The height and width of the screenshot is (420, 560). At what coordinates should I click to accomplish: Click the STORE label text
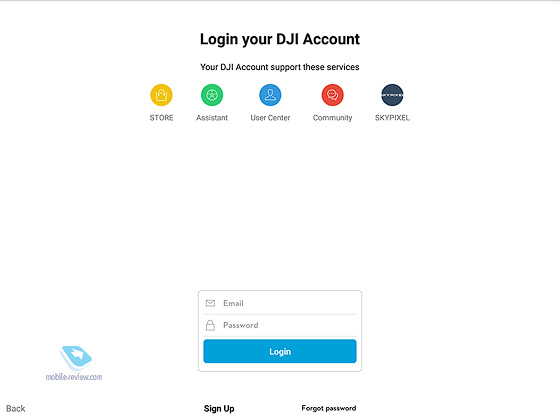[161, 118]
